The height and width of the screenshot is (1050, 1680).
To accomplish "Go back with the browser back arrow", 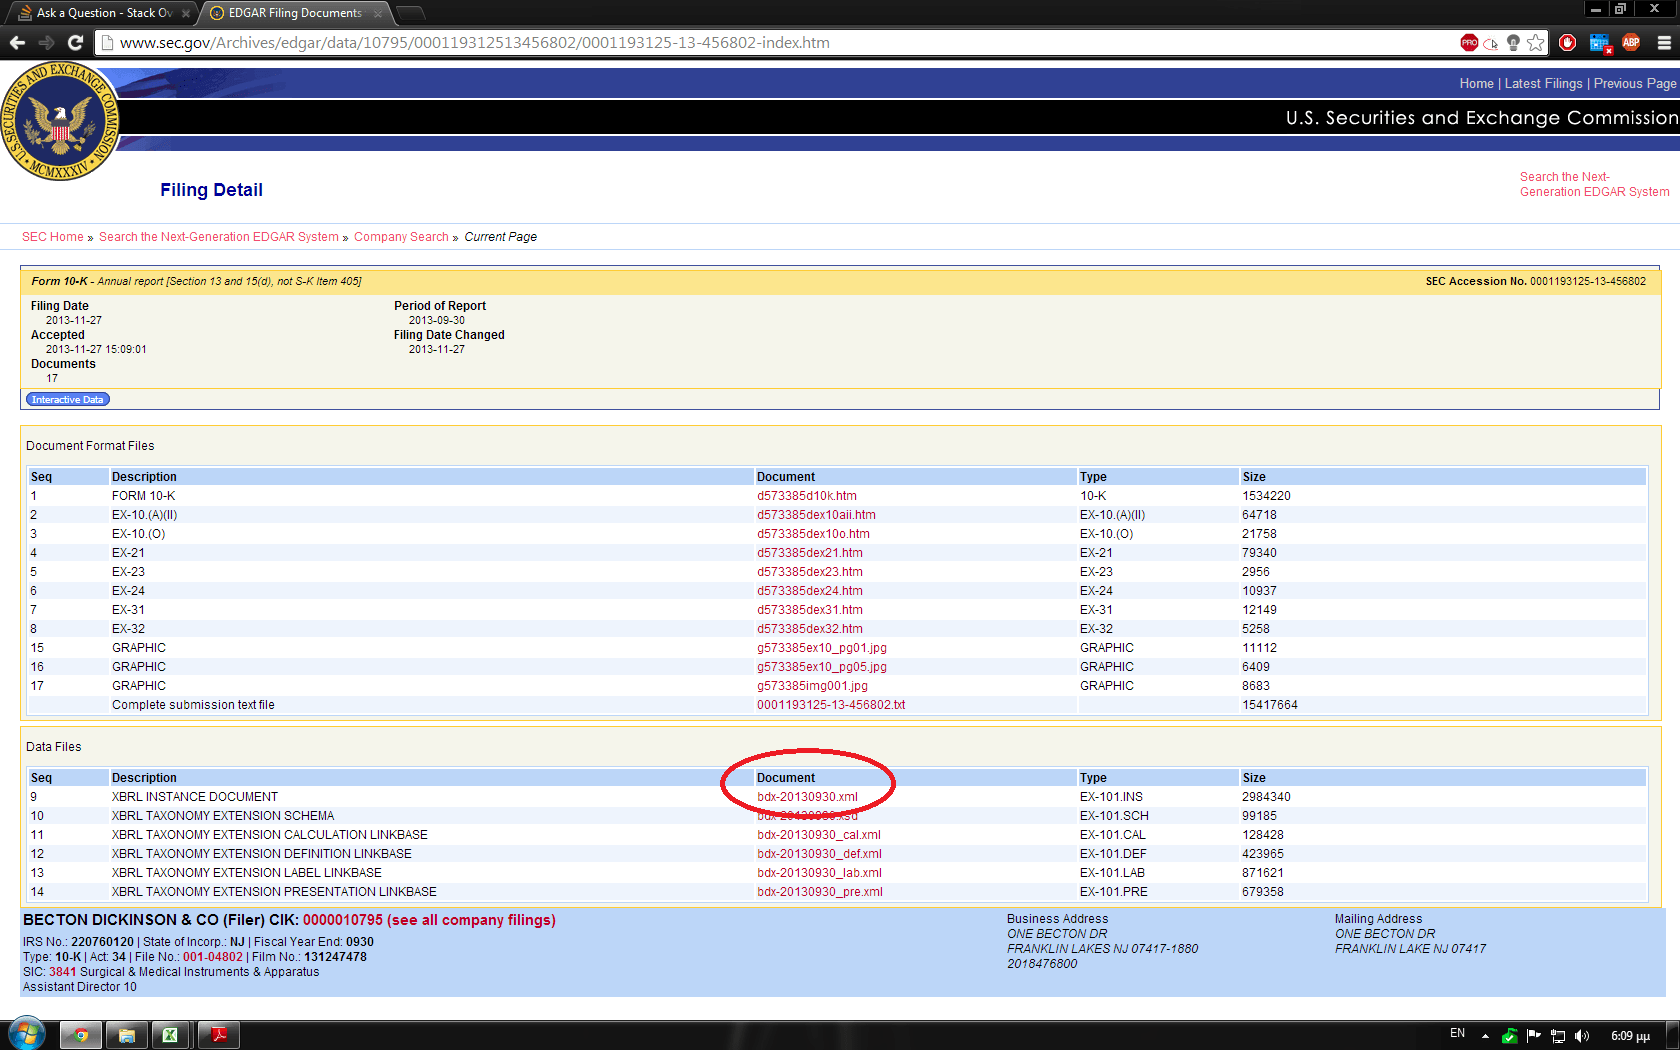I will pos(17,43).
